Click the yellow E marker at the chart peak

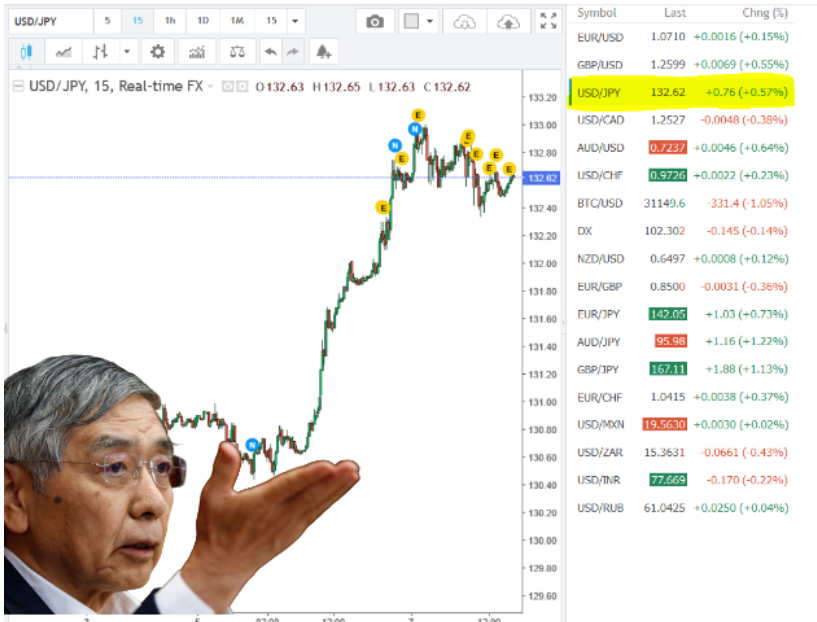(418, 115)
